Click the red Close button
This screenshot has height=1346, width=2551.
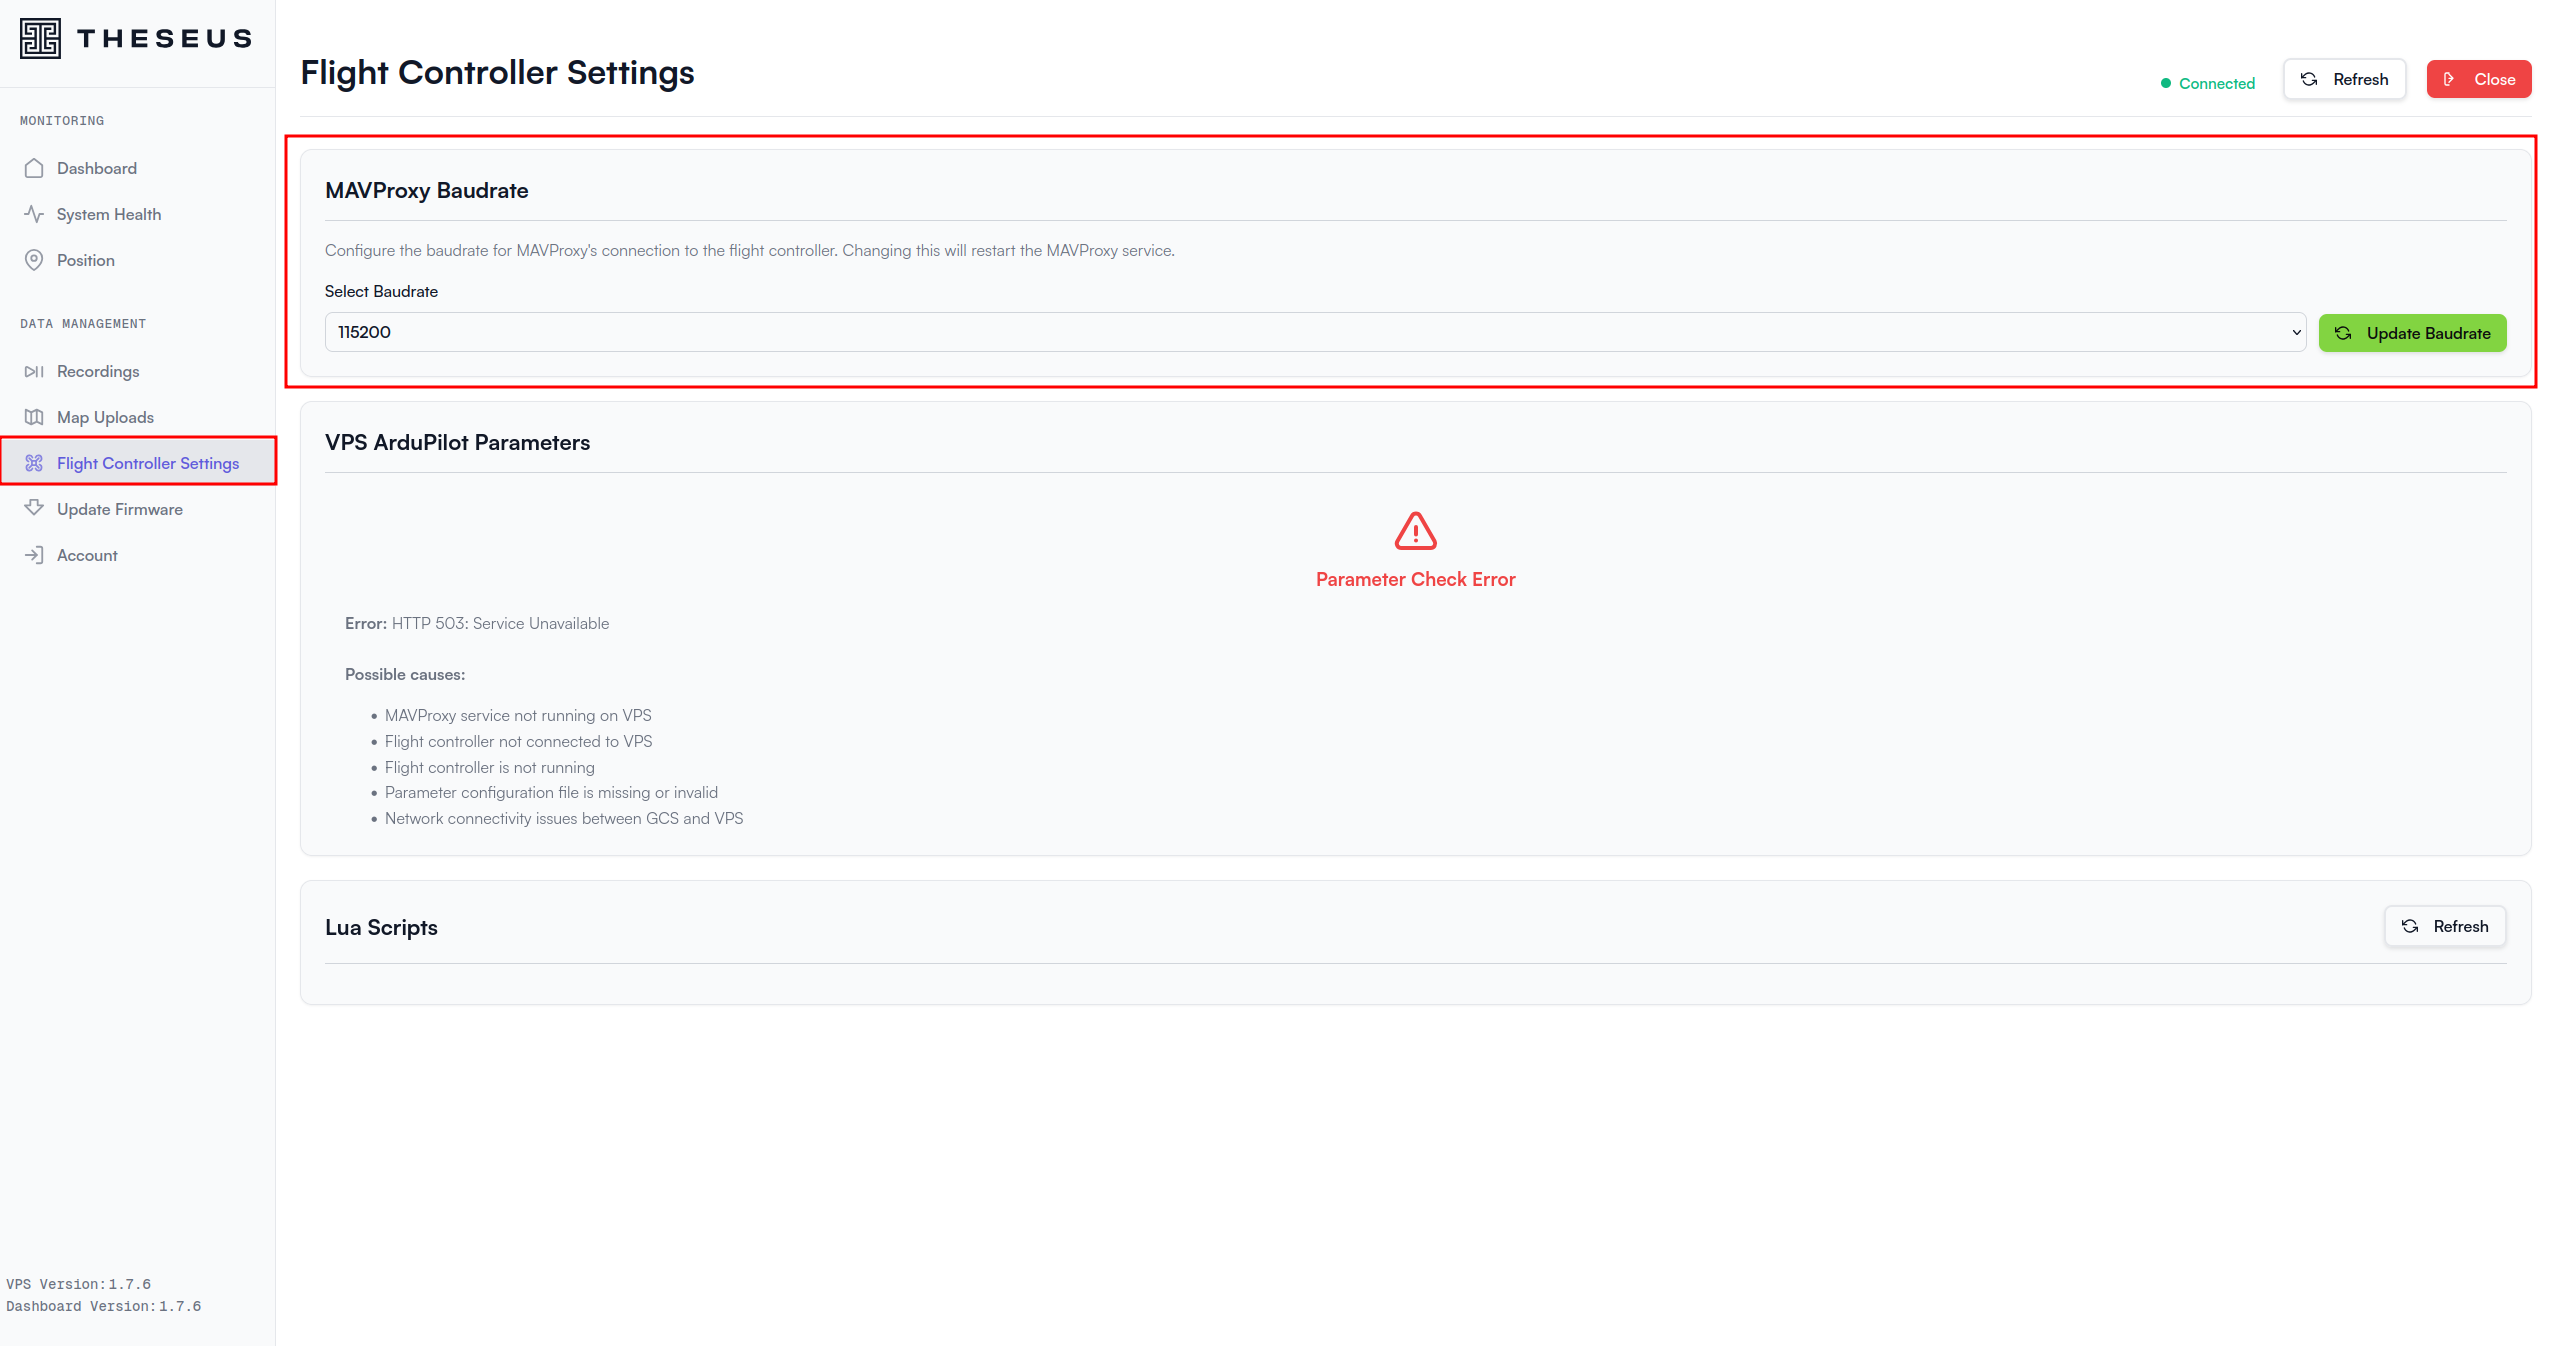[2478, 79]
